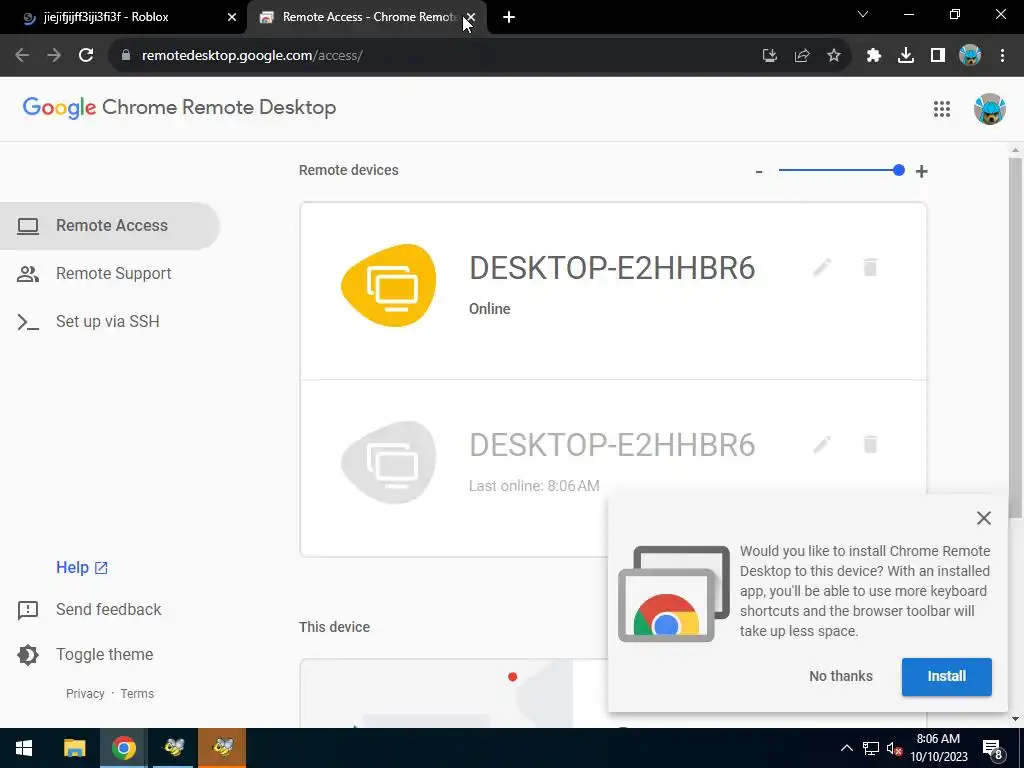Go back with the browser back arrow
1024x768 pixels.
22,56
